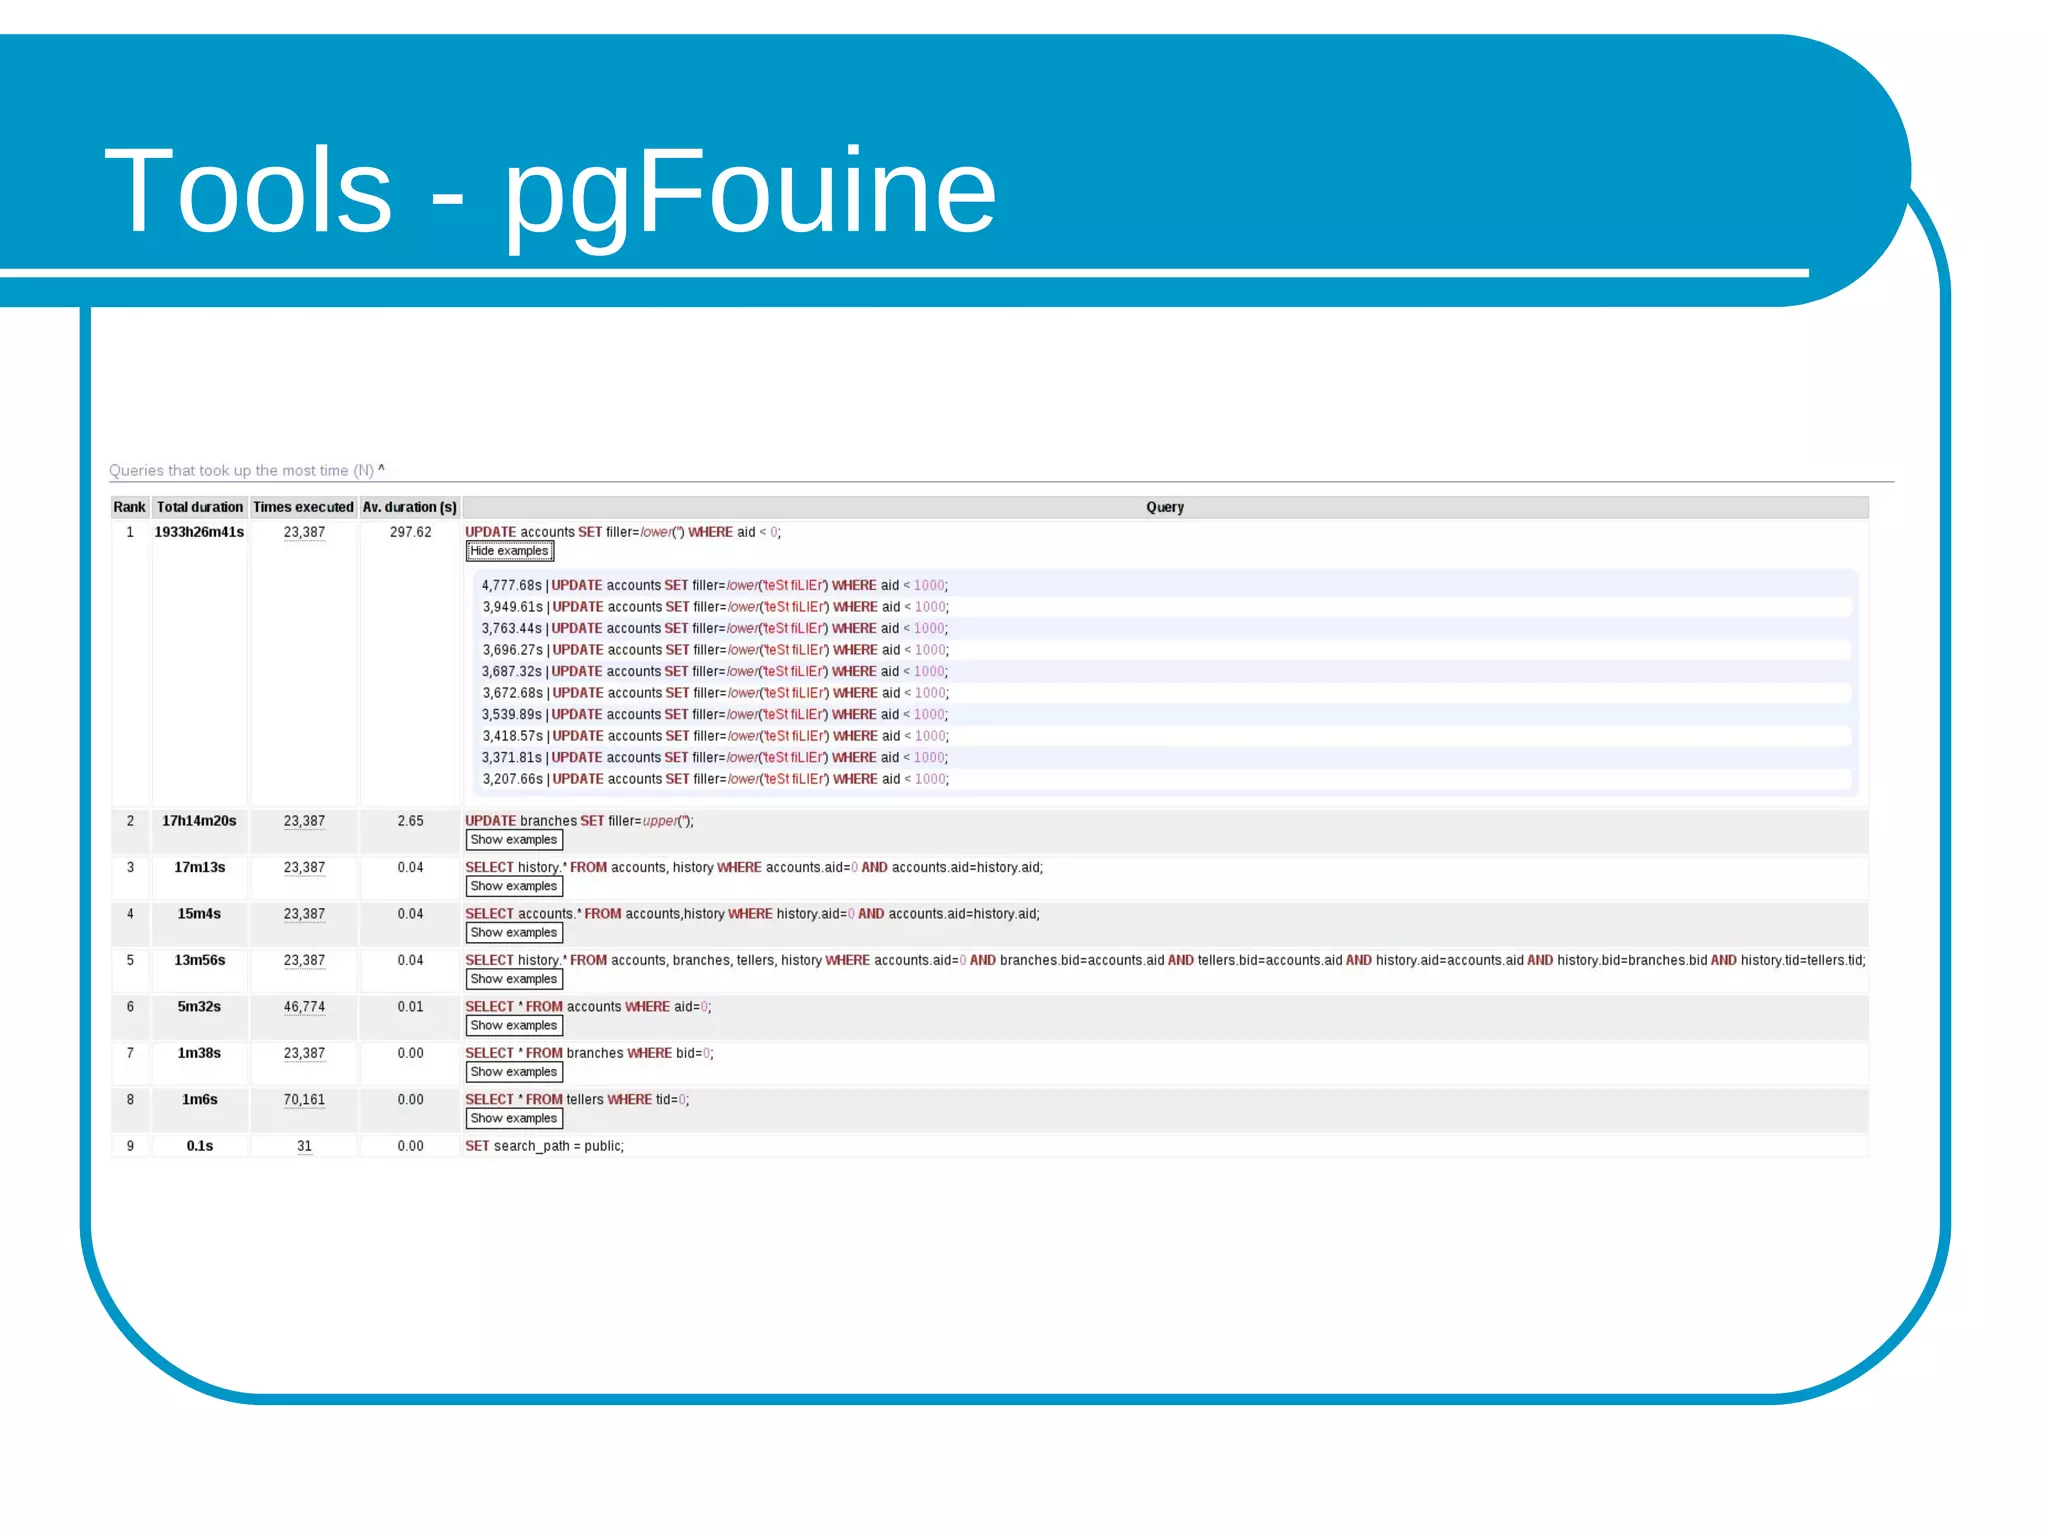Select average duration 2.65
The image size is (2048, 1536).
(410, 821)
